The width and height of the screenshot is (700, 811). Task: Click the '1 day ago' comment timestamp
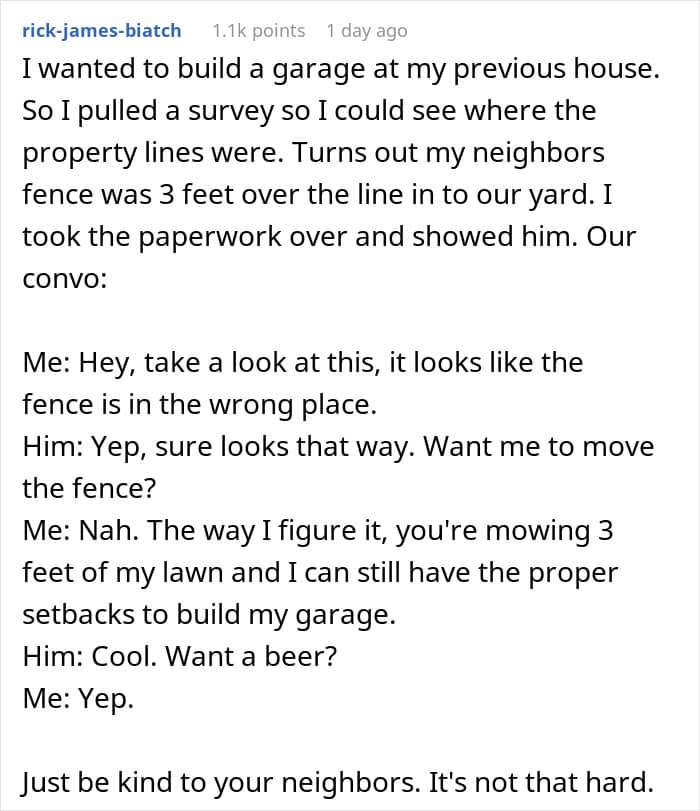tap(367, 31)
